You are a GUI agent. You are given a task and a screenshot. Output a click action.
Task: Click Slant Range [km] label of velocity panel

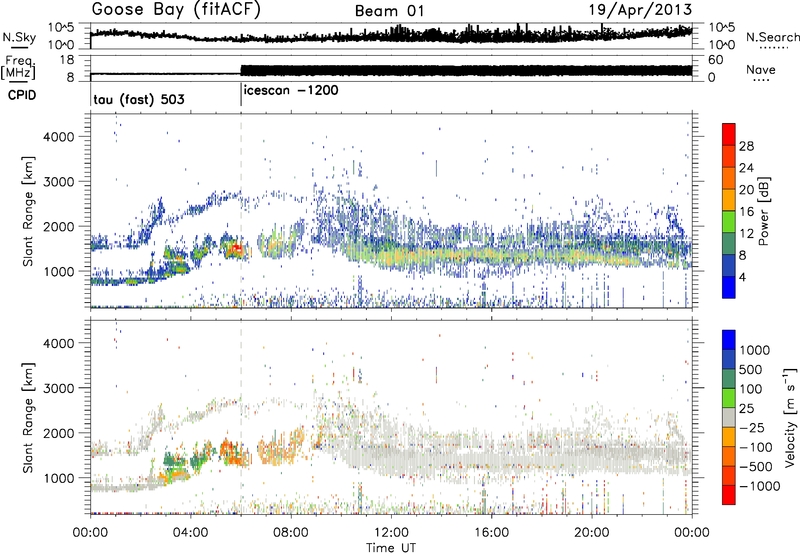(x=29, y=417)
